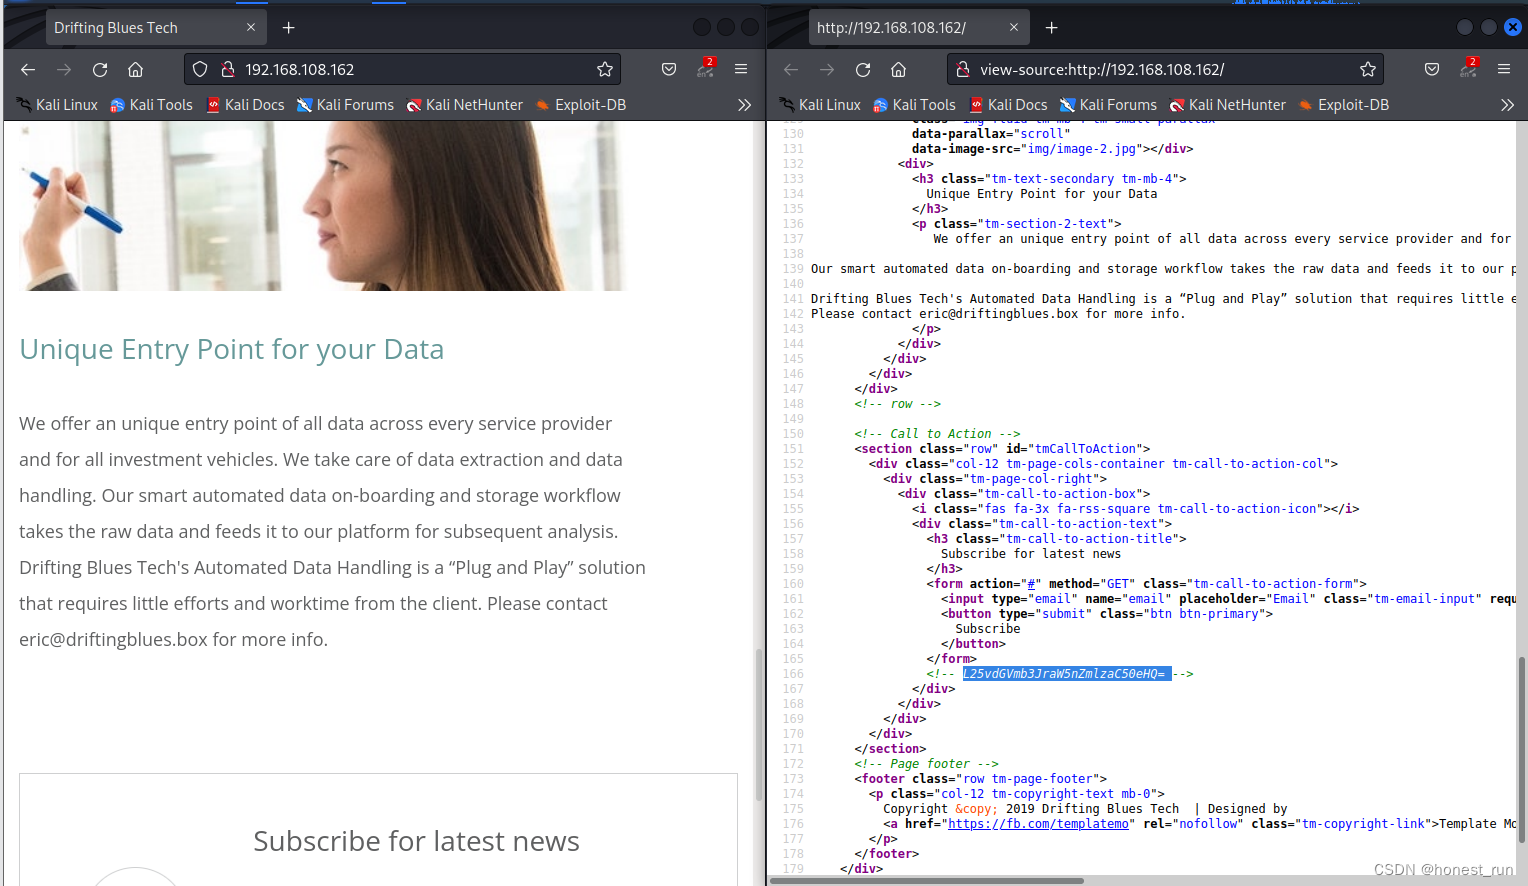Open tracking protection shield in left window
The height and width of the screenshot is (886, 1528).
point(200,69)
